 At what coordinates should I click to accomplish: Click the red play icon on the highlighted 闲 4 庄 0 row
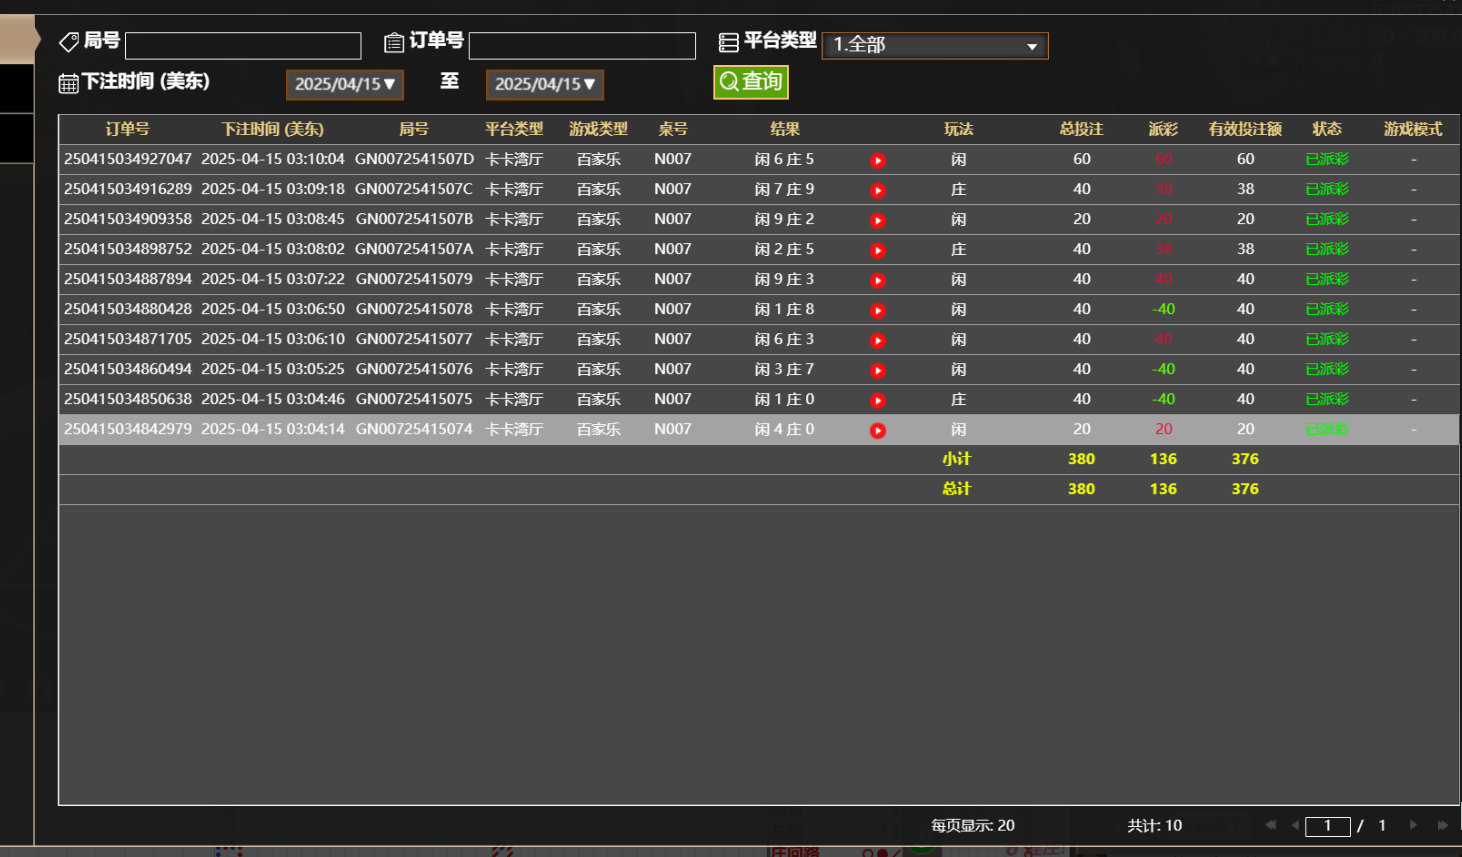(x=877, y=429)
